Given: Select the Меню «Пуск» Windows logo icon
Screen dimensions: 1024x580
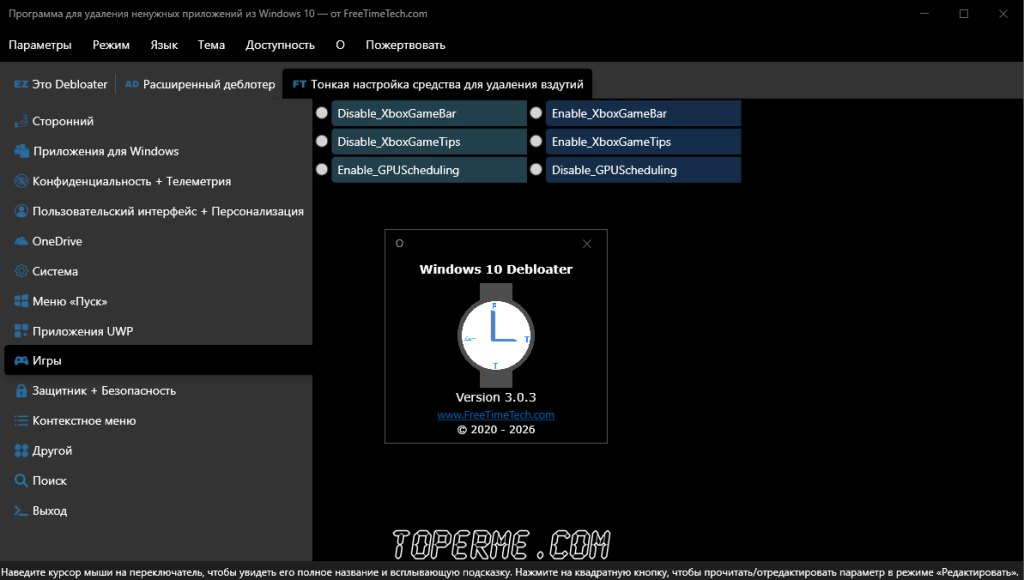Looking at the screenshot, I should coord(21,301).
